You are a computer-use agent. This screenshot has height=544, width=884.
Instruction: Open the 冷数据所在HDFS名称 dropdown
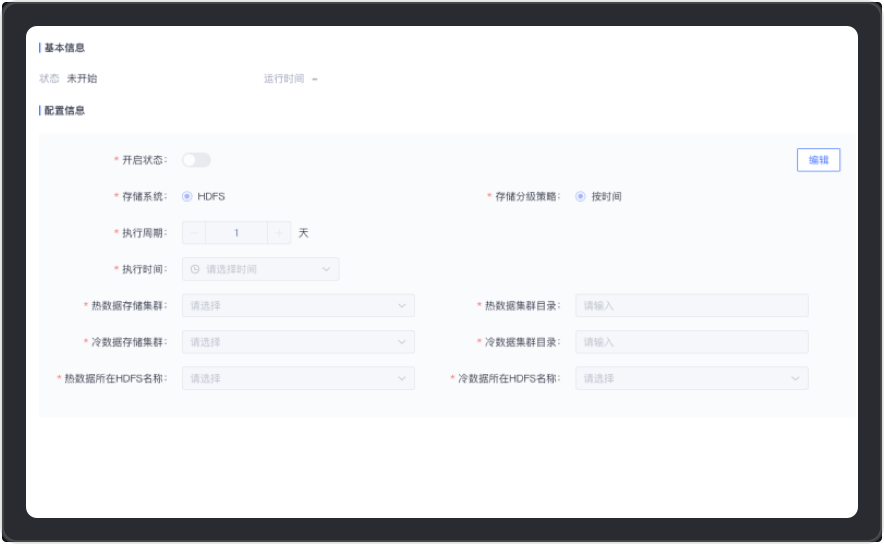coord(691,379)
